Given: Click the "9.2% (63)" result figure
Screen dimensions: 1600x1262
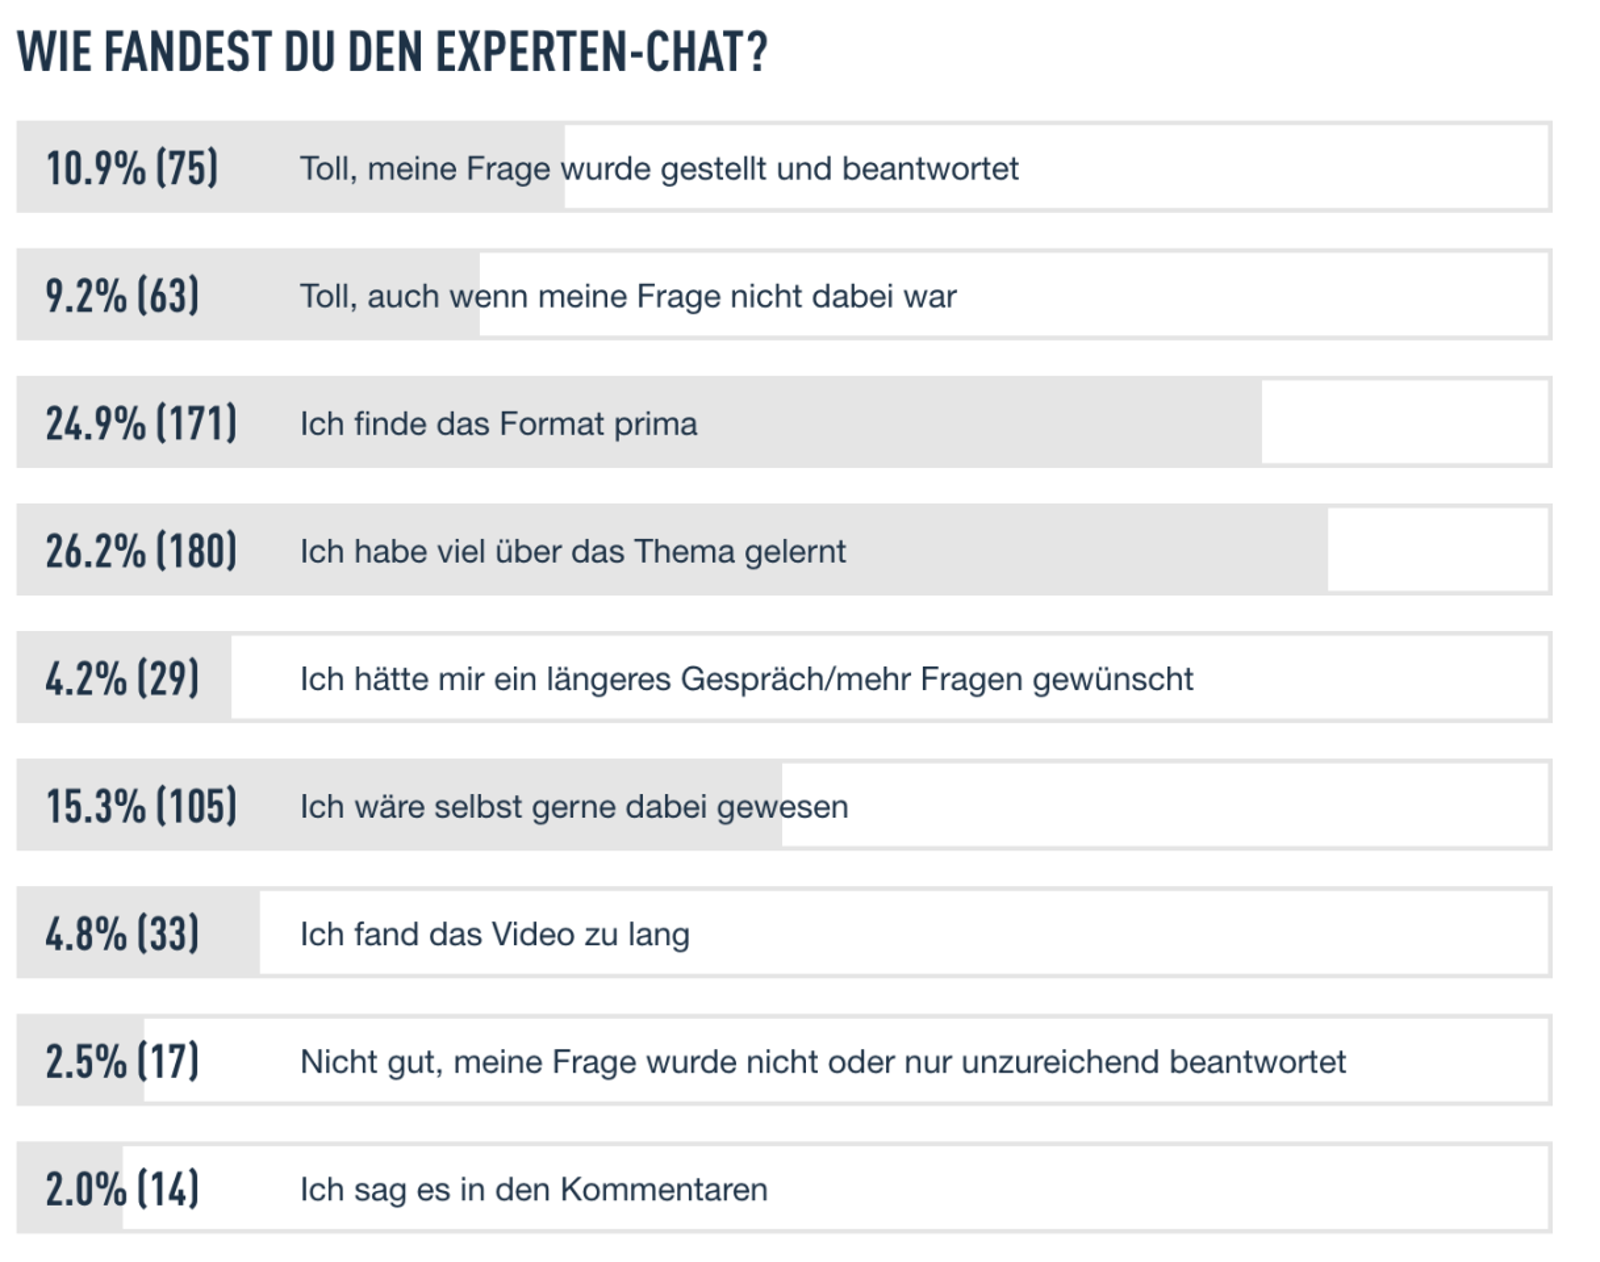Looking at the screenshot, I should pos(122,296).
